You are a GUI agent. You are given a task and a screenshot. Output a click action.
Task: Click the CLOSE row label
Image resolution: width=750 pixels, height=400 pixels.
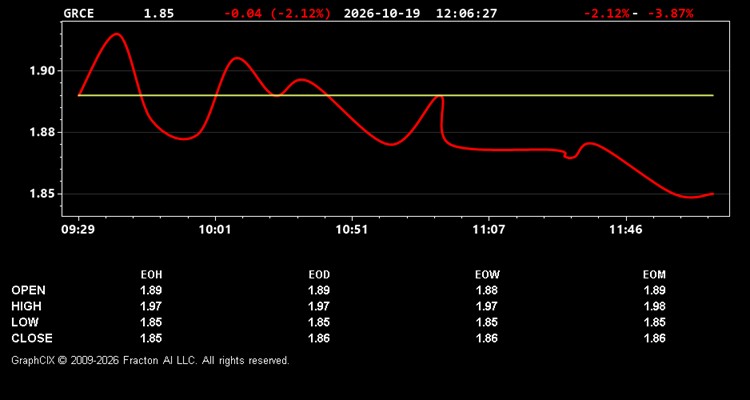[32, 338]
